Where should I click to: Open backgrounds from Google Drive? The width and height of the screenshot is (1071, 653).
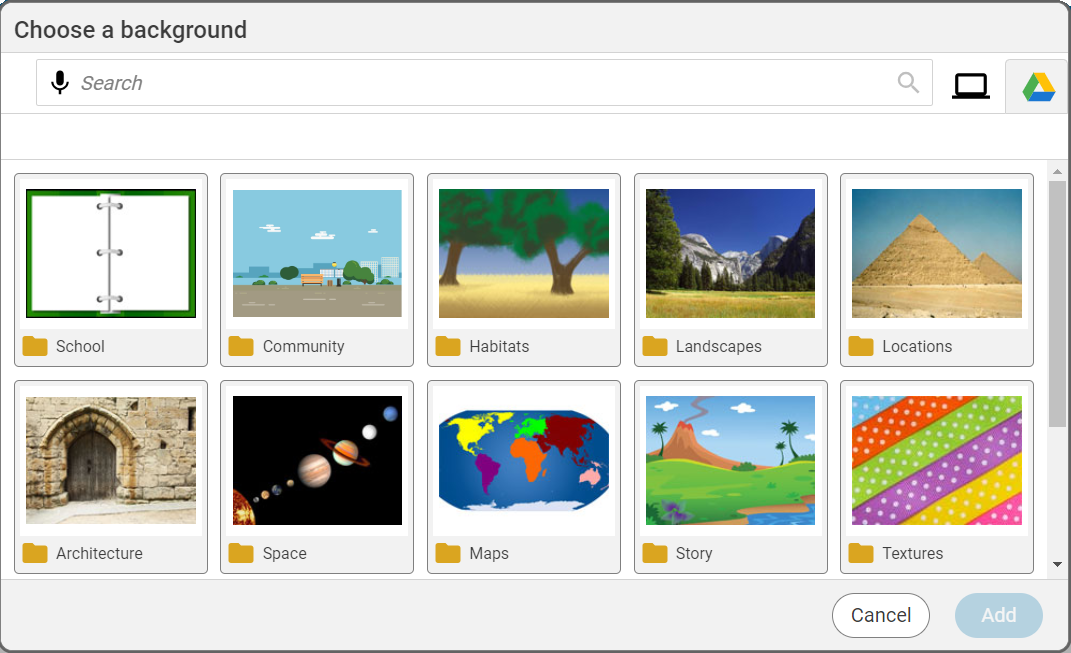pyautogui.click(x=1038, y=86)
